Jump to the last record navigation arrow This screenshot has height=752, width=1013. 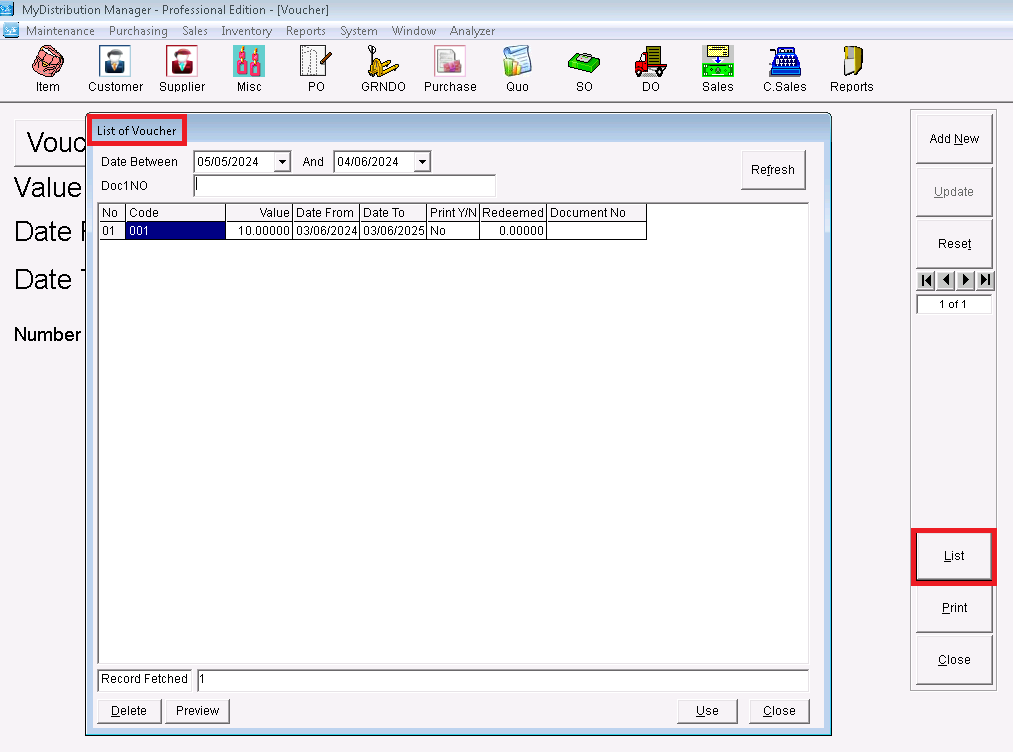[986, 280]
